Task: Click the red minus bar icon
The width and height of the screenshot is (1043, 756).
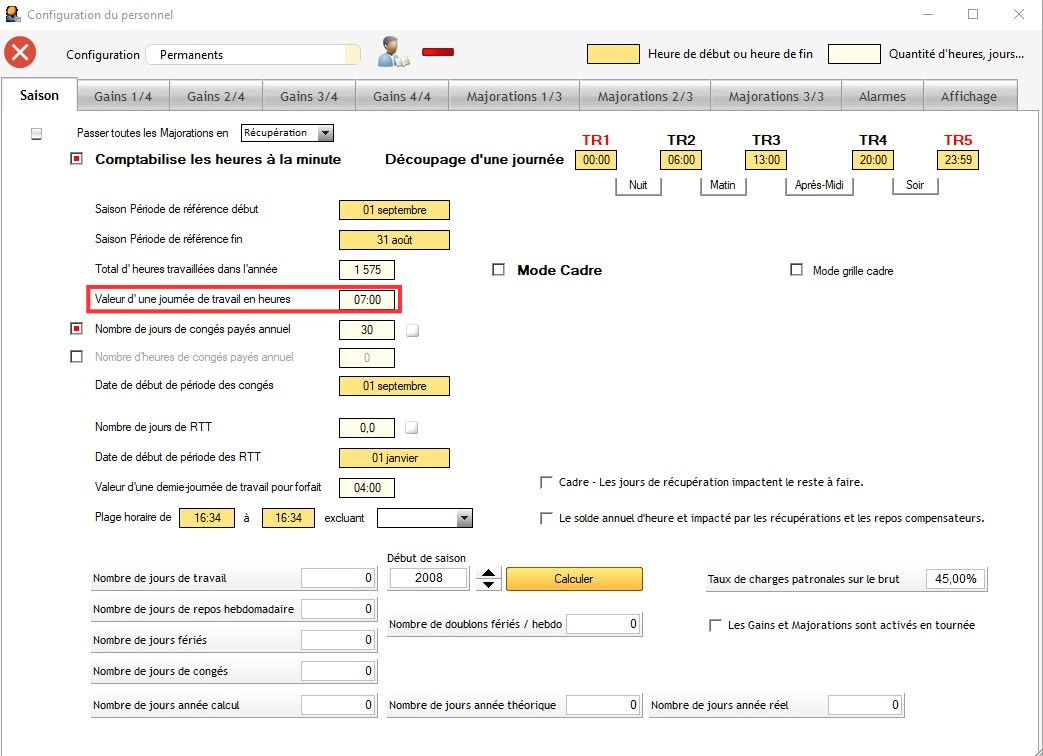Action: click(438, 52)
